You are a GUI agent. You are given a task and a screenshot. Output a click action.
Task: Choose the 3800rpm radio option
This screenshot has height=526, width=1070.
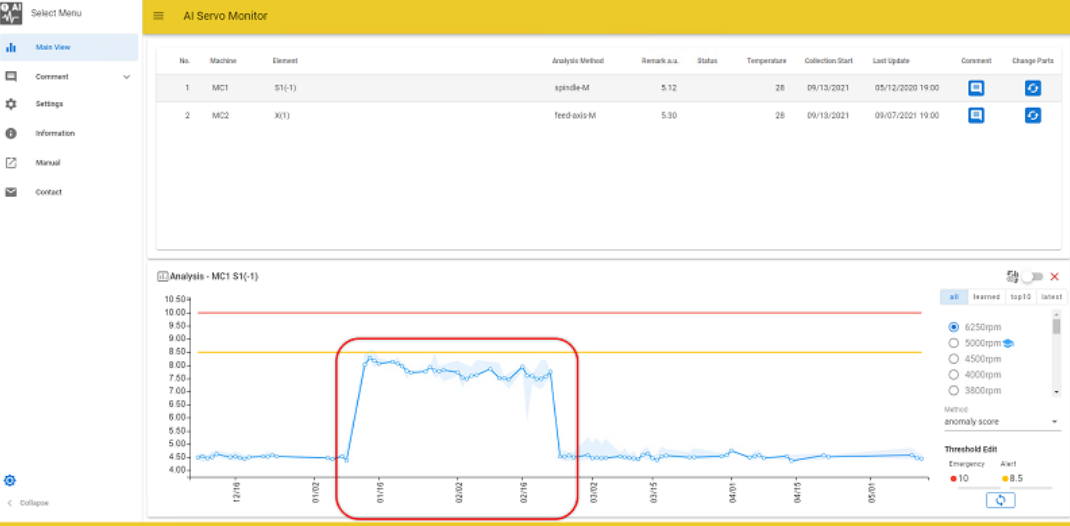pos(953,391)
